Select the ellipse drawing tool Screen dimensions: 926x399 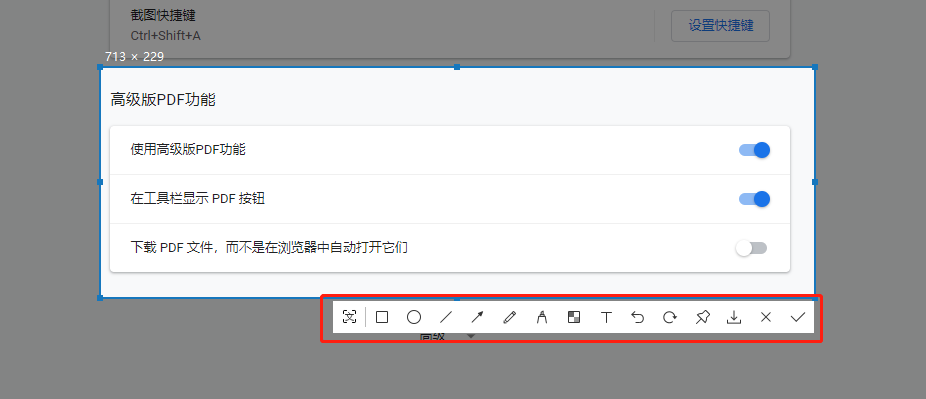click(x=414, y=318)
